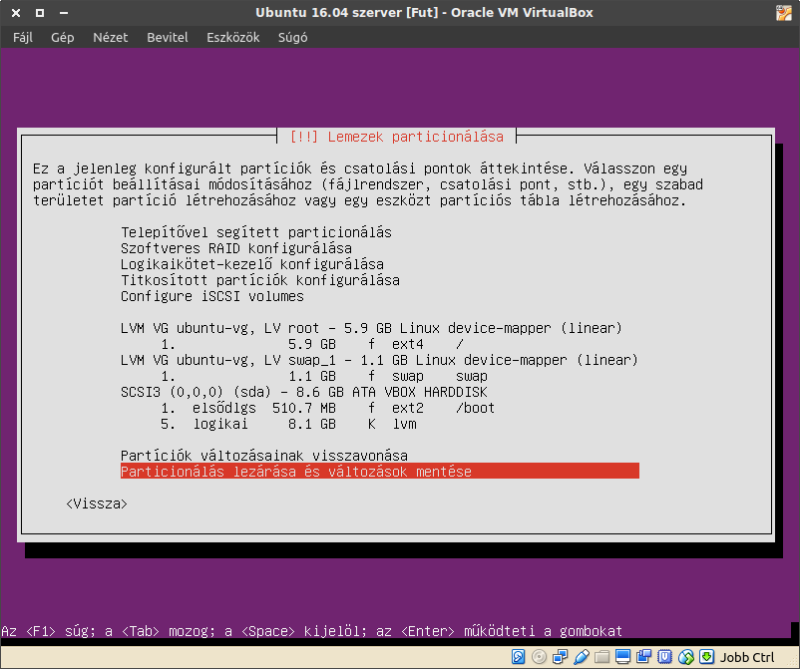Screen dimensions: 800x669
Task: Select Partíciók változásainak visszavonása
Action: [x=264, y=455]
